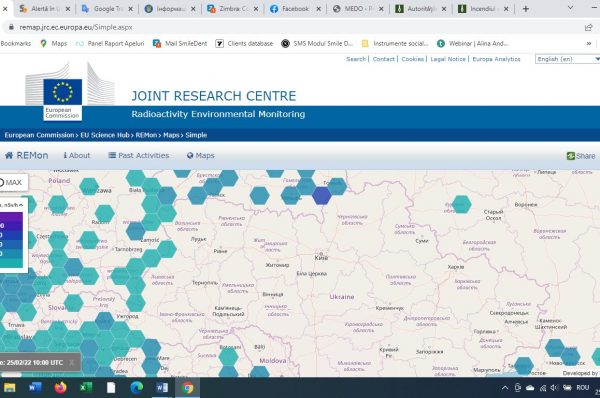Open the English (en) language dropdown
600x398 pixels.
point(567,59)
